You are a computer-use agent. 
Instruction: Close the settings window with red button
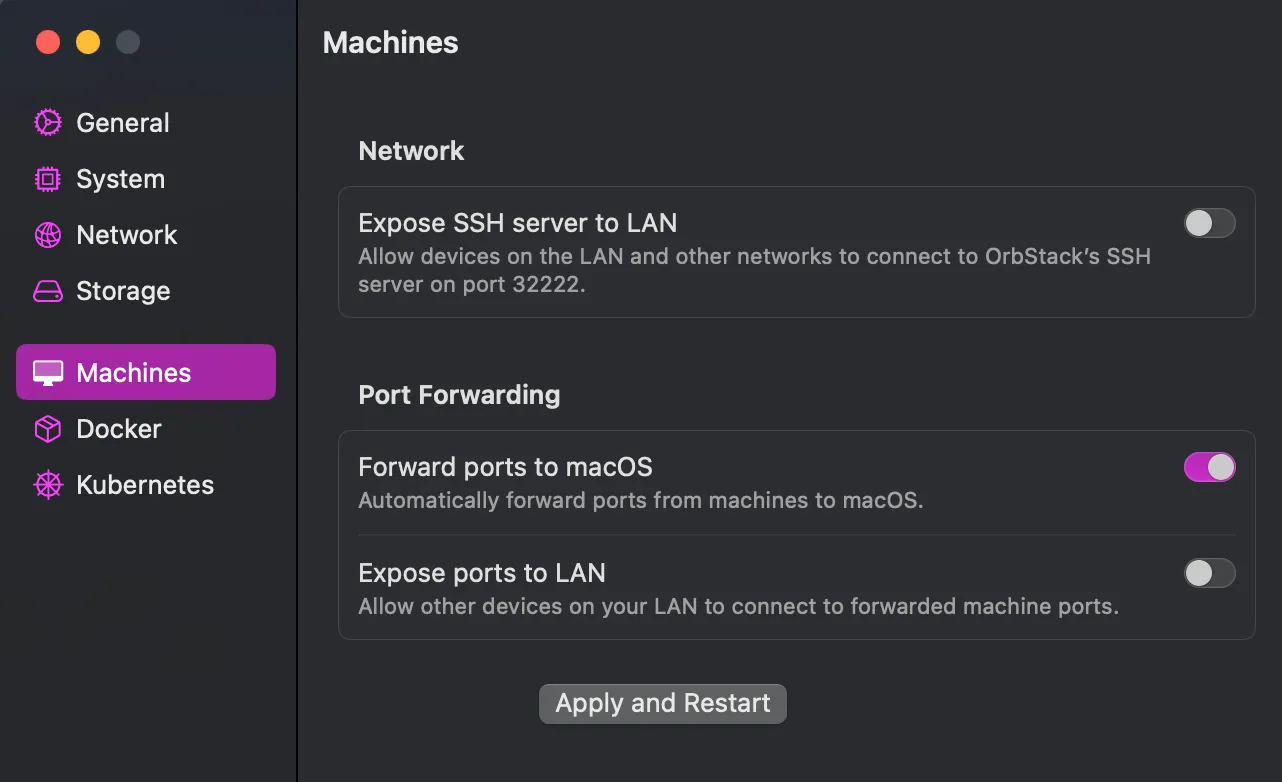tap(48, 42)
